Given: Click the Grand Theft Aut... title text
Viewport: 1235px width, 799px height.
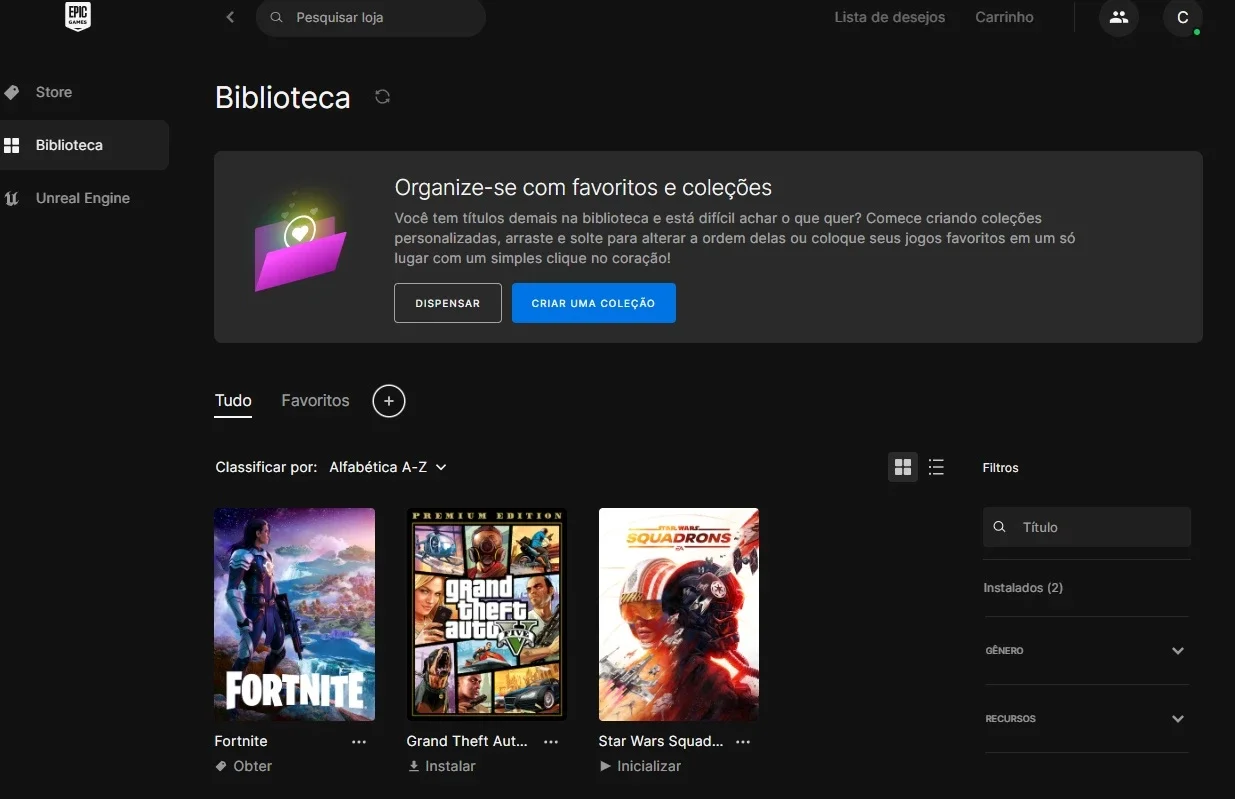Looking at the screenshot, I should (467, 741).
